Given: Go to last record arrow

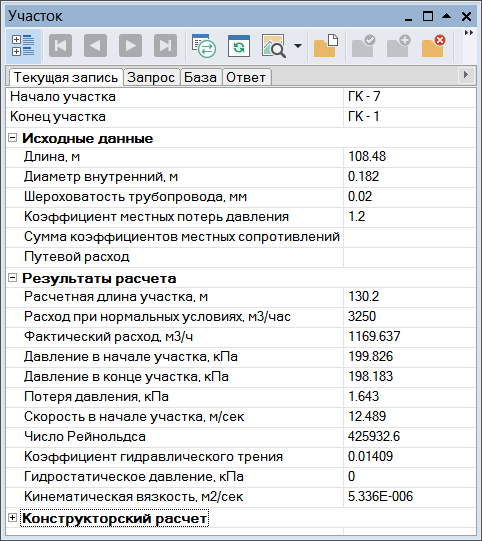Looking at the screenshot, I should pos(165,46).
